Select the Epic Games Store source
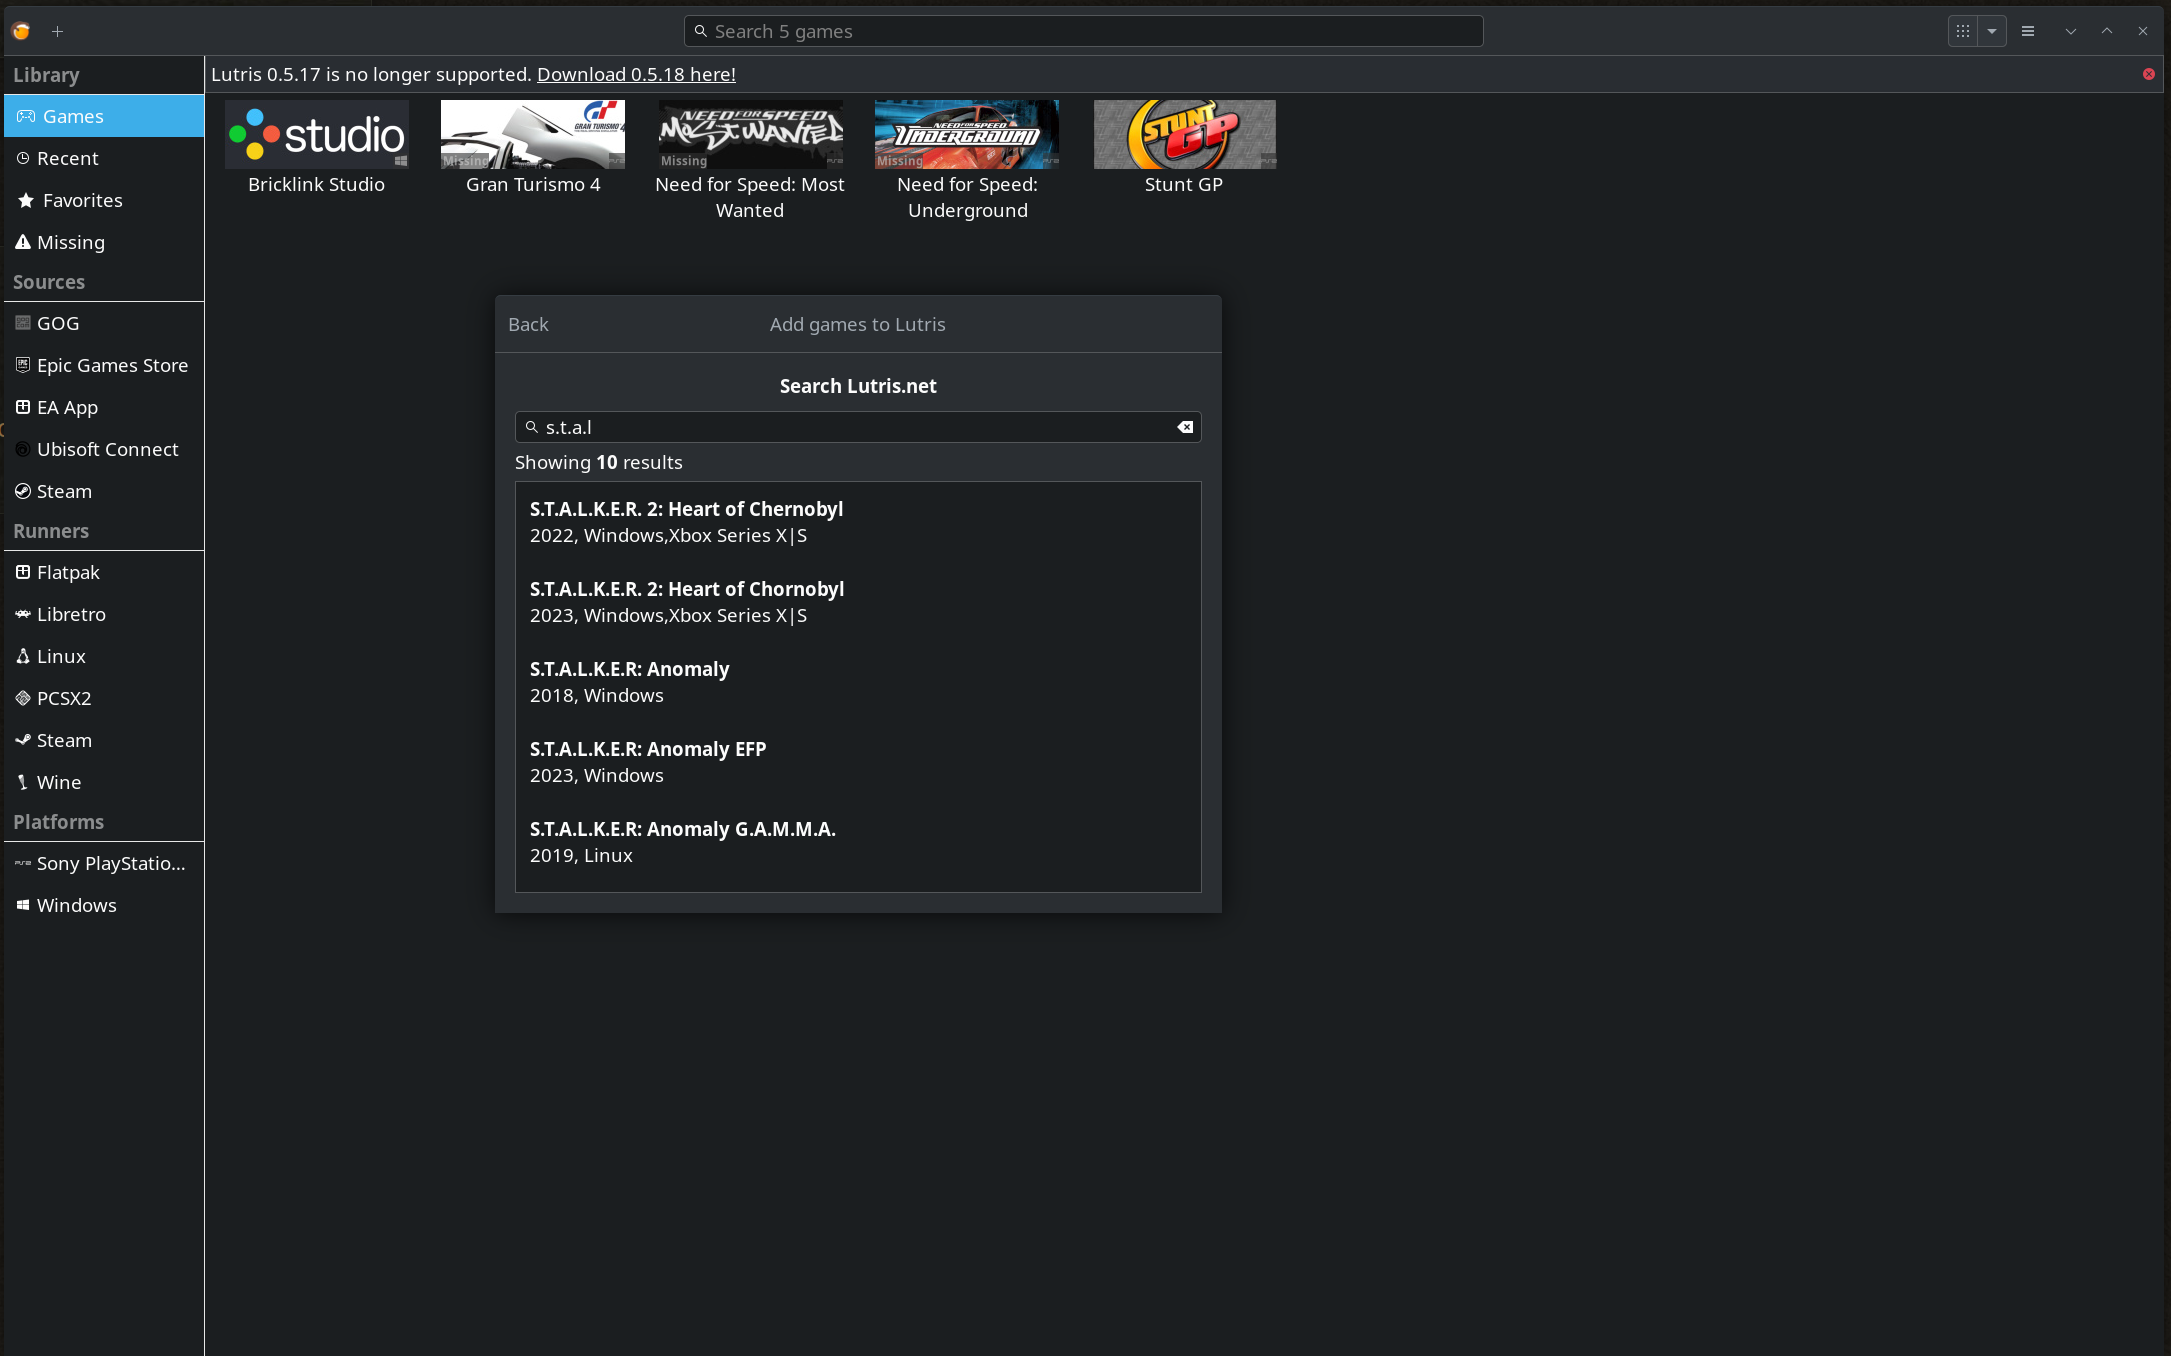 104,365
